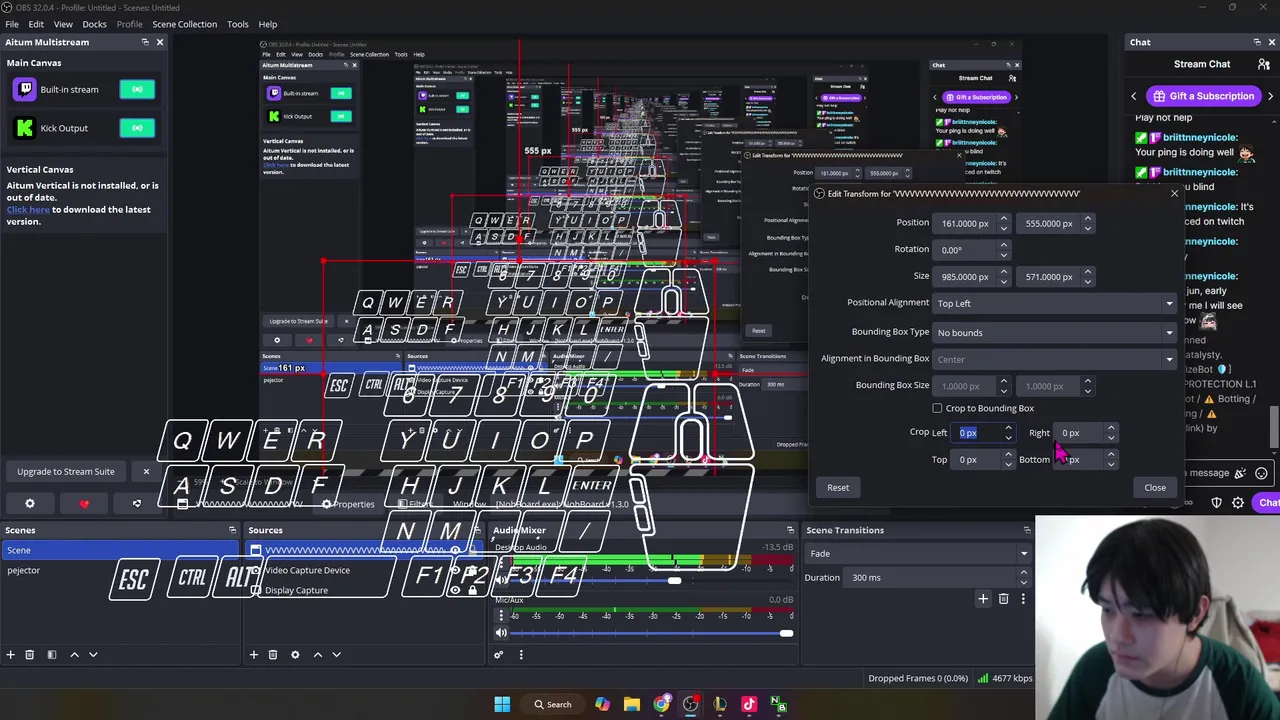Open community icon beside Stream Chat
The width and height of the screenshot is (1280, 720).
1264,64
